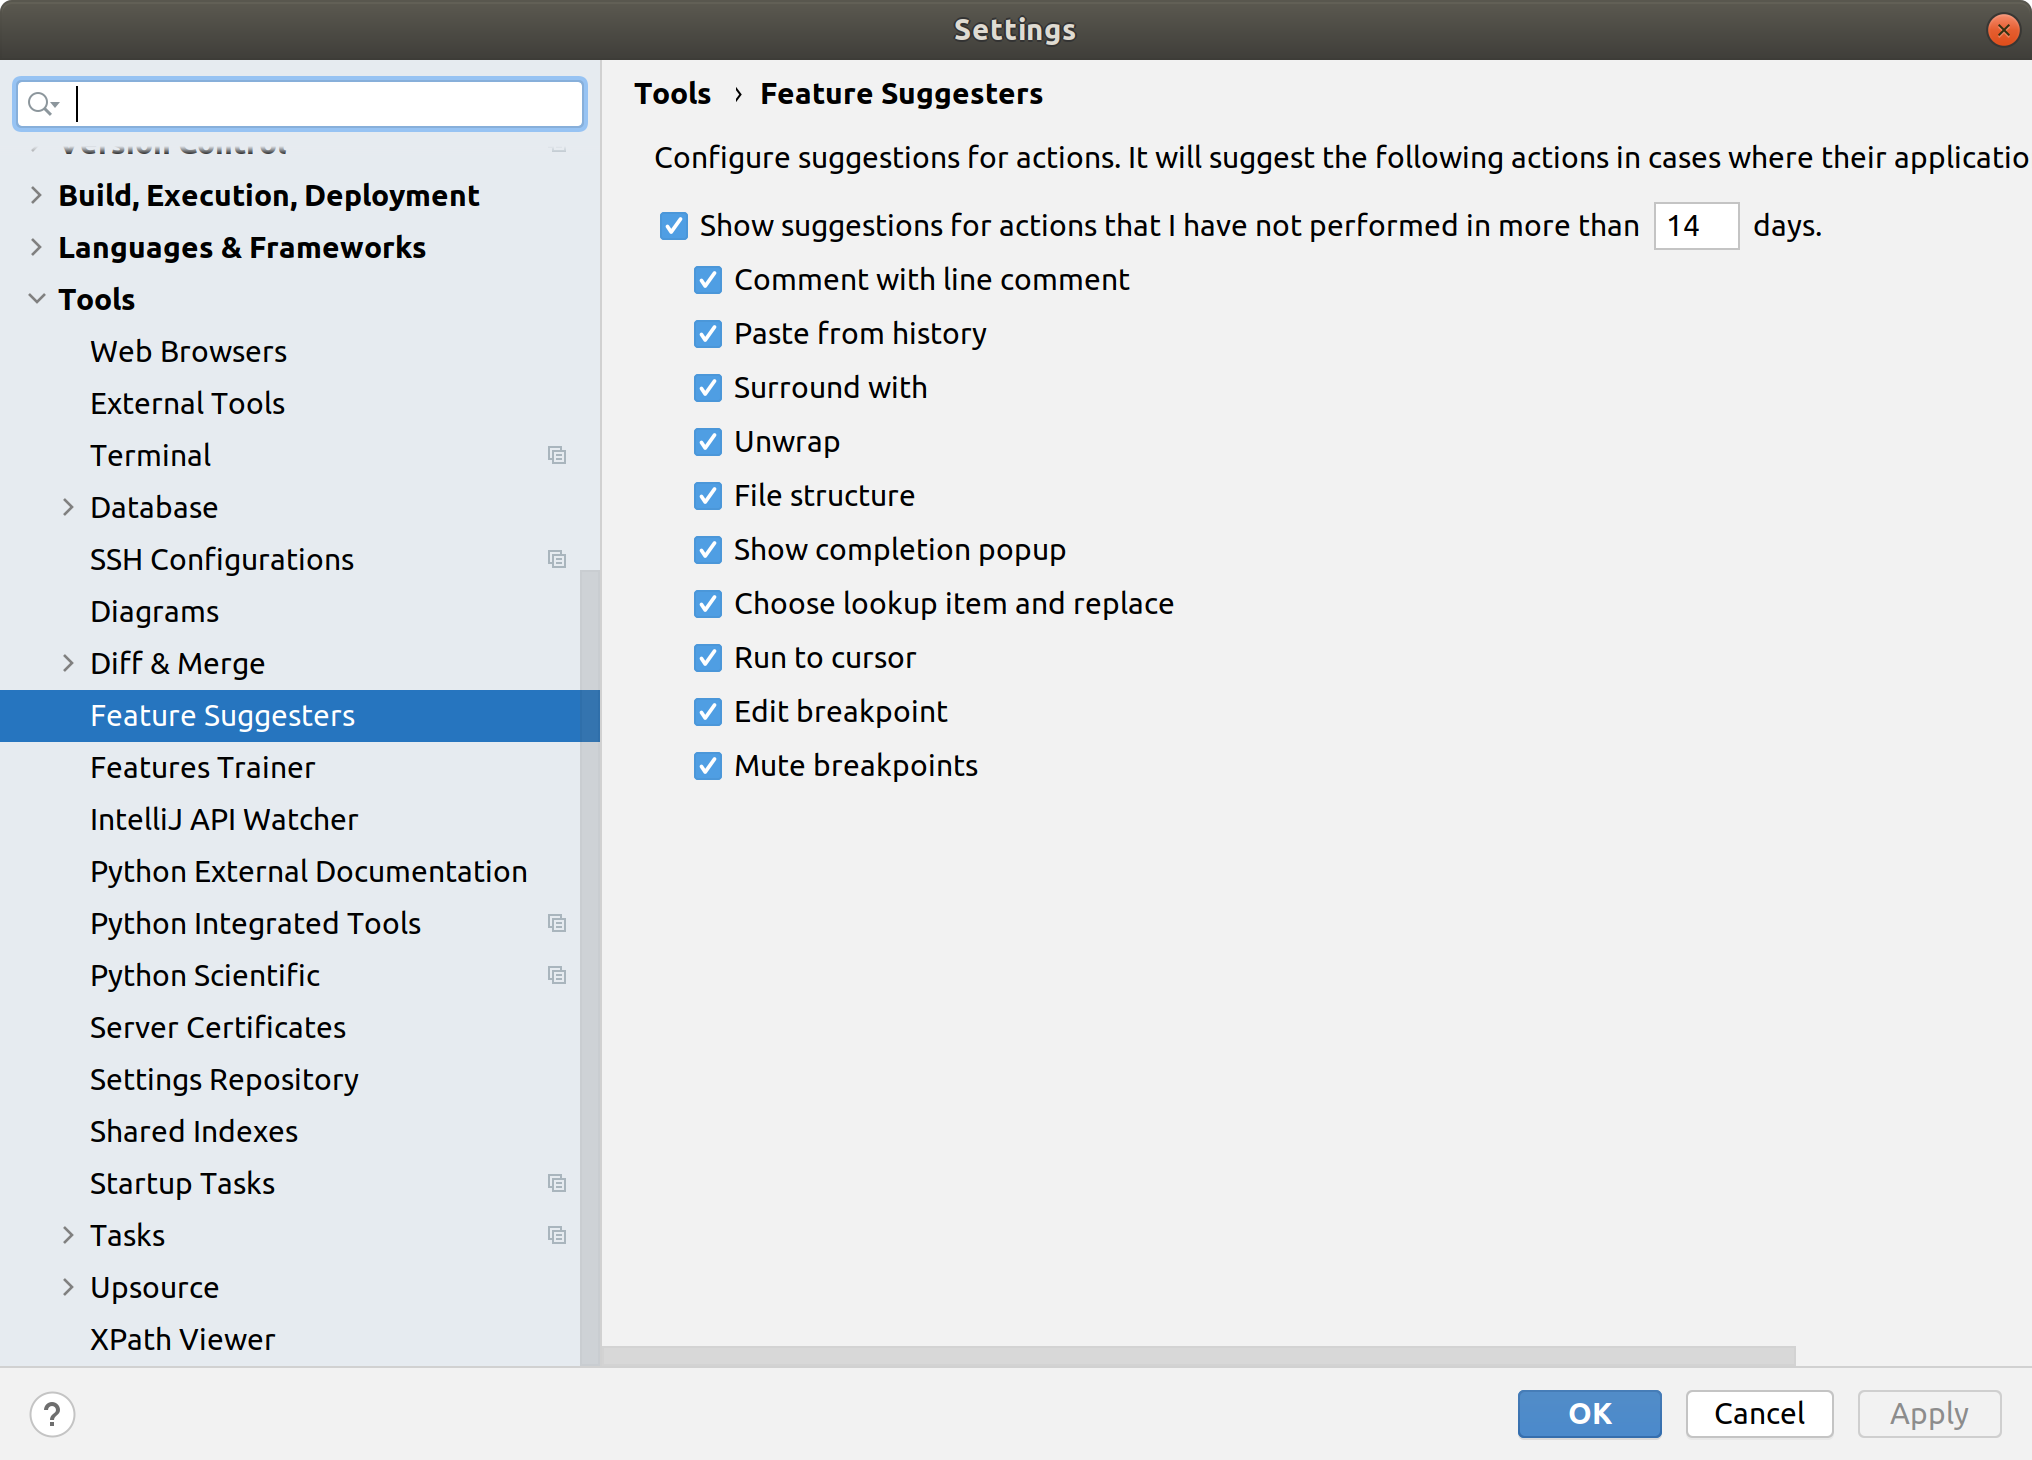This screenshot has height=1460, width=2032.
Task: Expand the Database settings node
Action: (68, 508)
